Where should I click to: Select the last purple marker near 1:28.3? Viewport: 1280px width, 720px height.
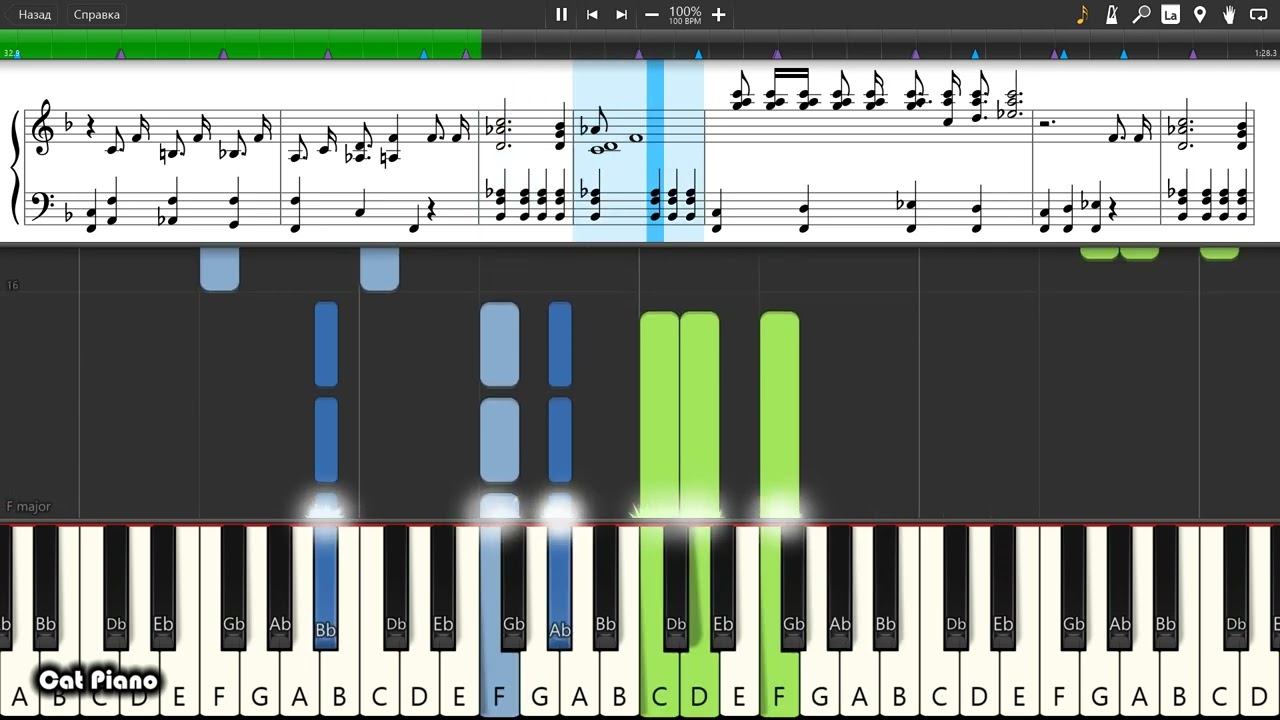(x=1193, y=53)
